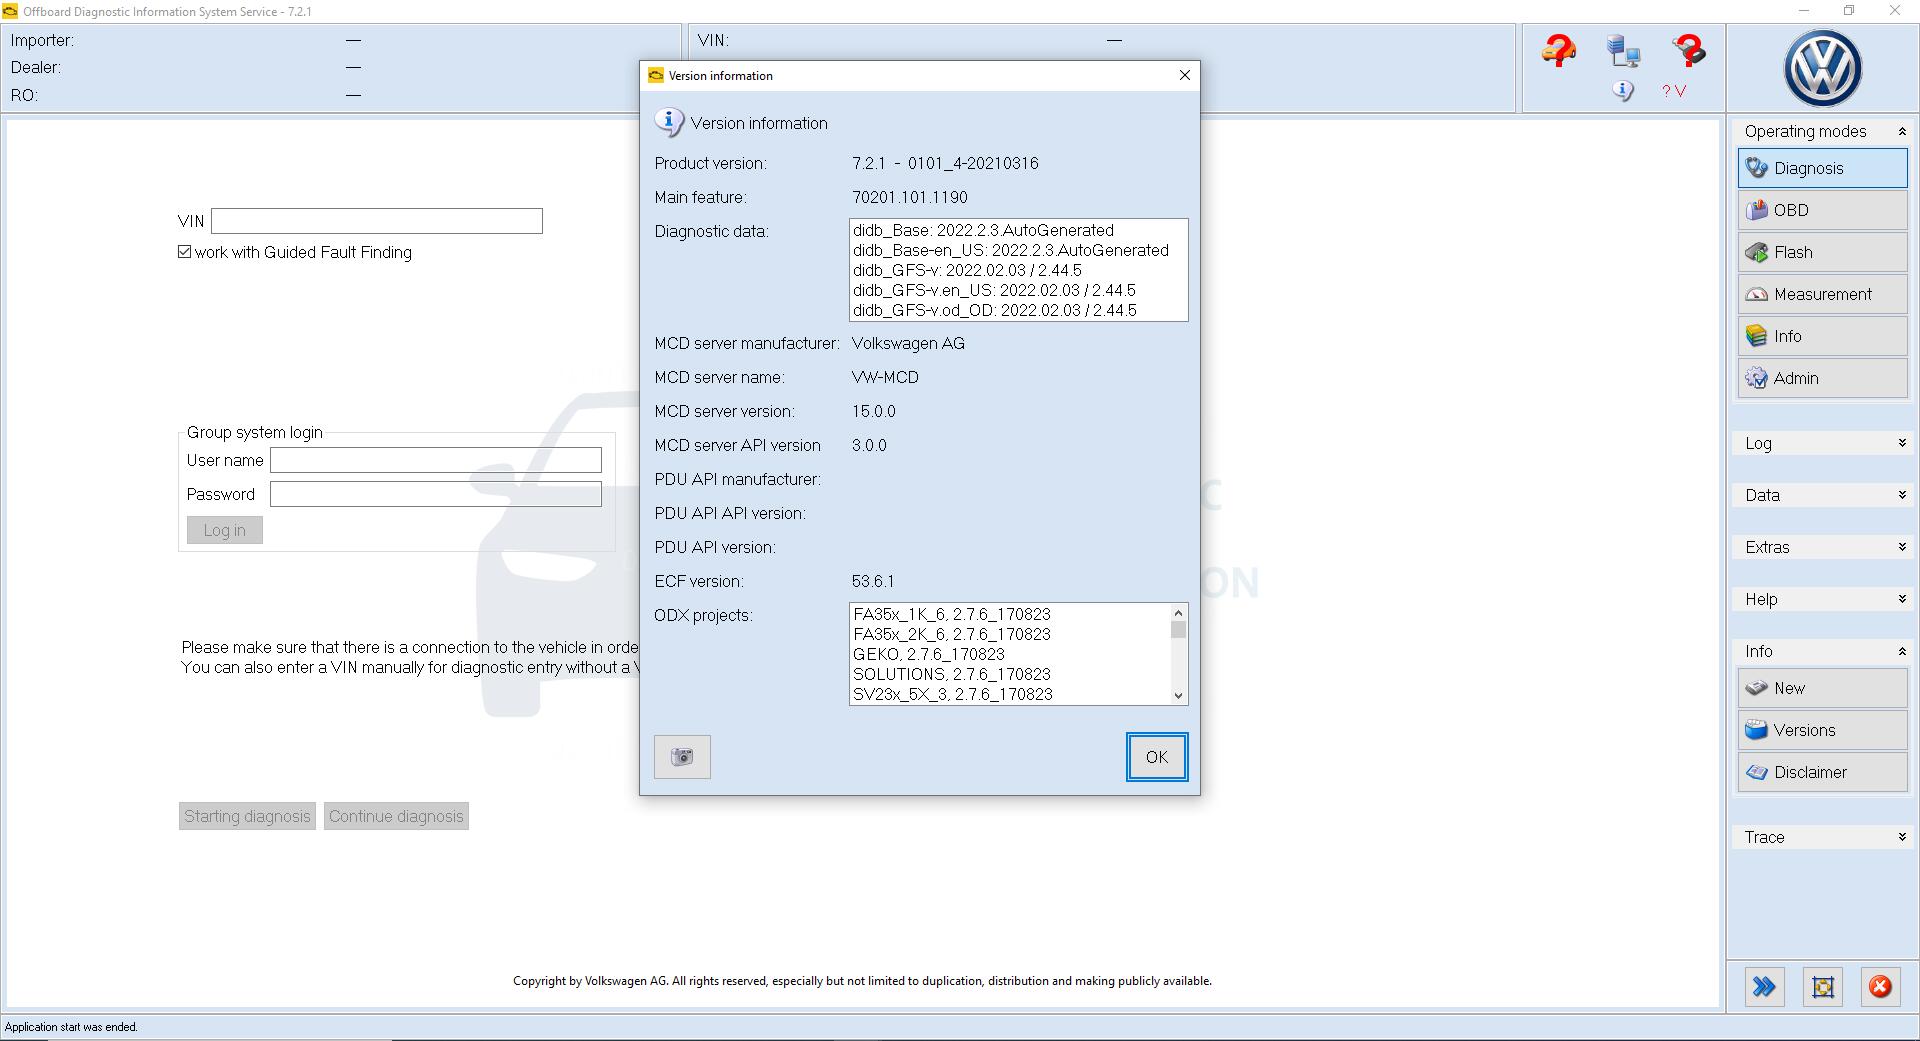Confirm the Version information dialog with OK
This screenshot has height=1041, width=1920.
[x=1157, y=757]
